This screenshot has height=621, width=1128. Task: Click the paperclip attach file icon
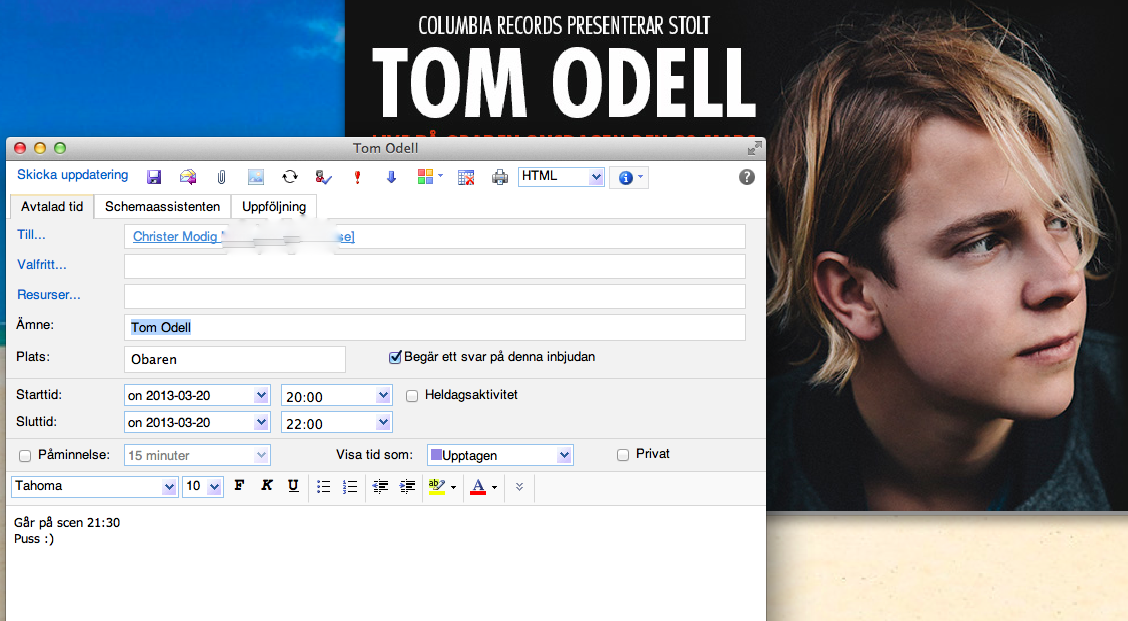(x=221, y=177)
